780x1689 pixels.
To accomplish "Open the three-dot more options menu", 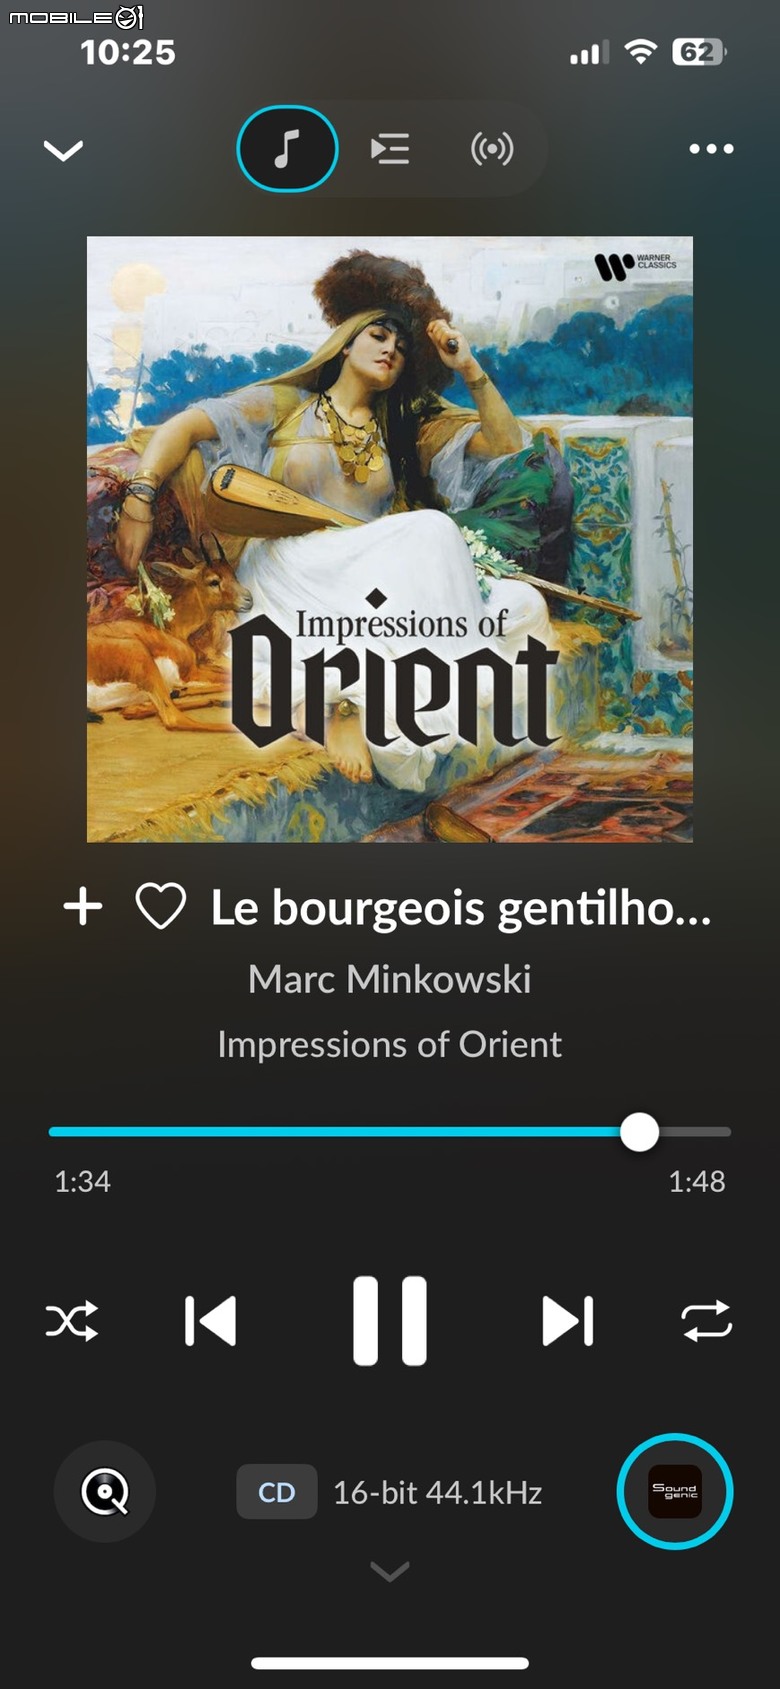I will pyautogui.click(x=711, y=149).
